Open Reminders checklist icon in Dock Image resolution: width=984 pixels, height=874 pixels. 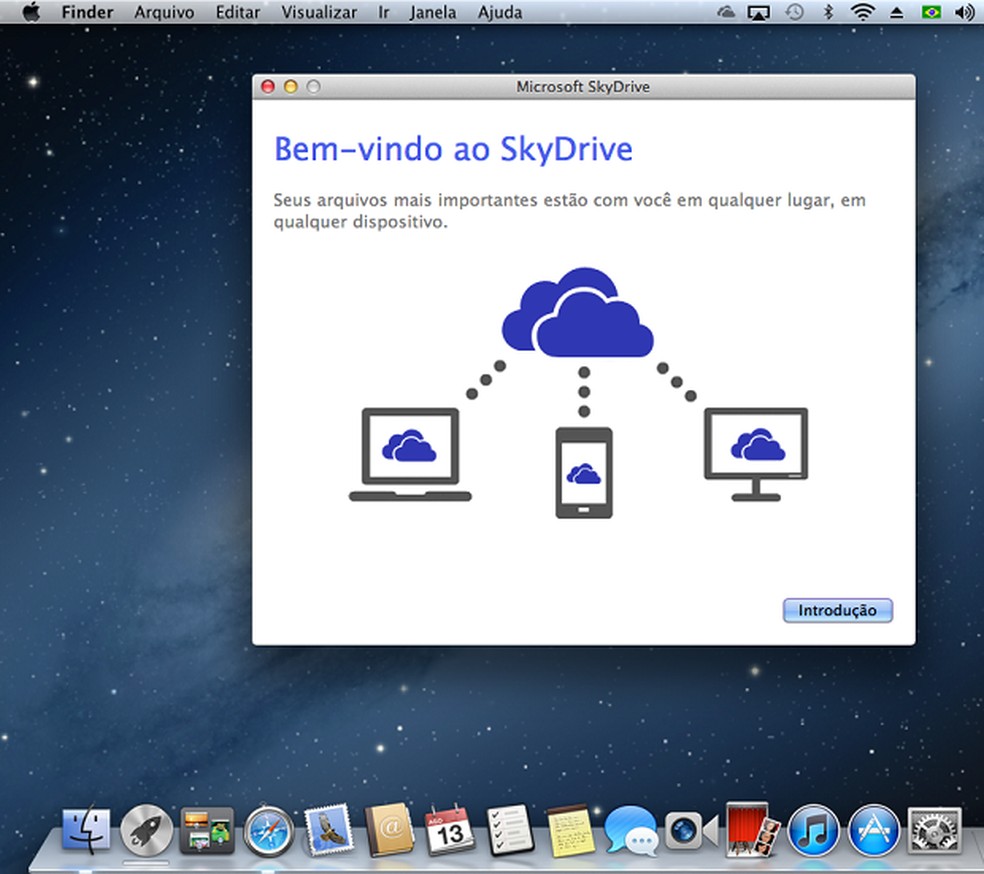pyautogui.click(x=510, y=830)
